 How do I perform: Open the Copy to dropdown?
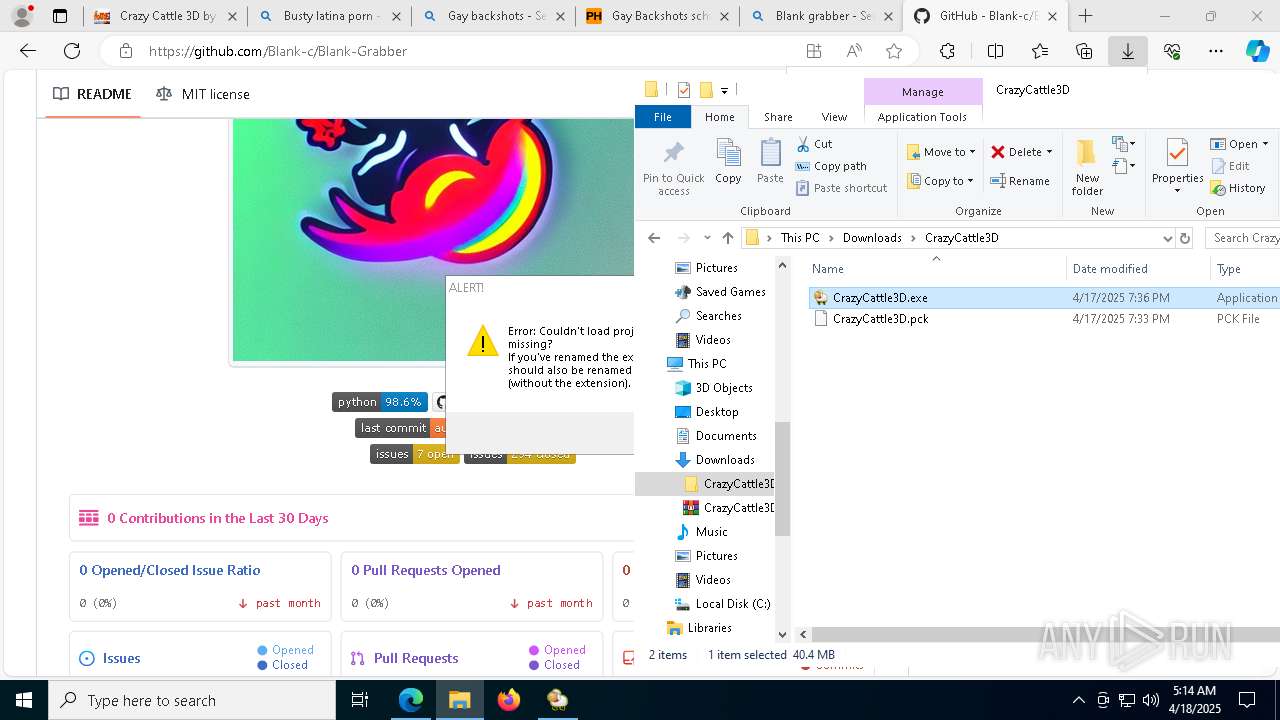(941, 181)
